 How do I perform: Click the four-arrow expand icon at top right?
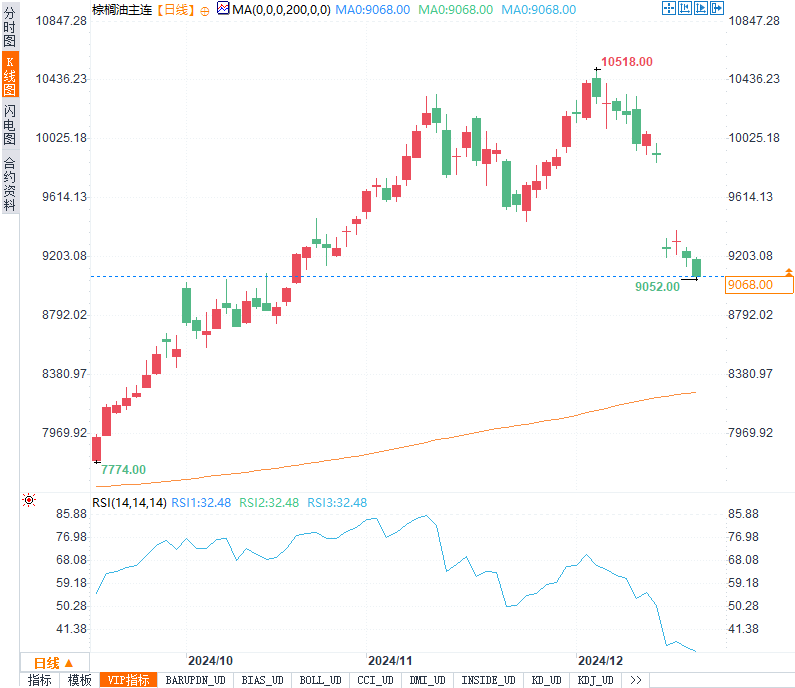click(x=669, y=9)
